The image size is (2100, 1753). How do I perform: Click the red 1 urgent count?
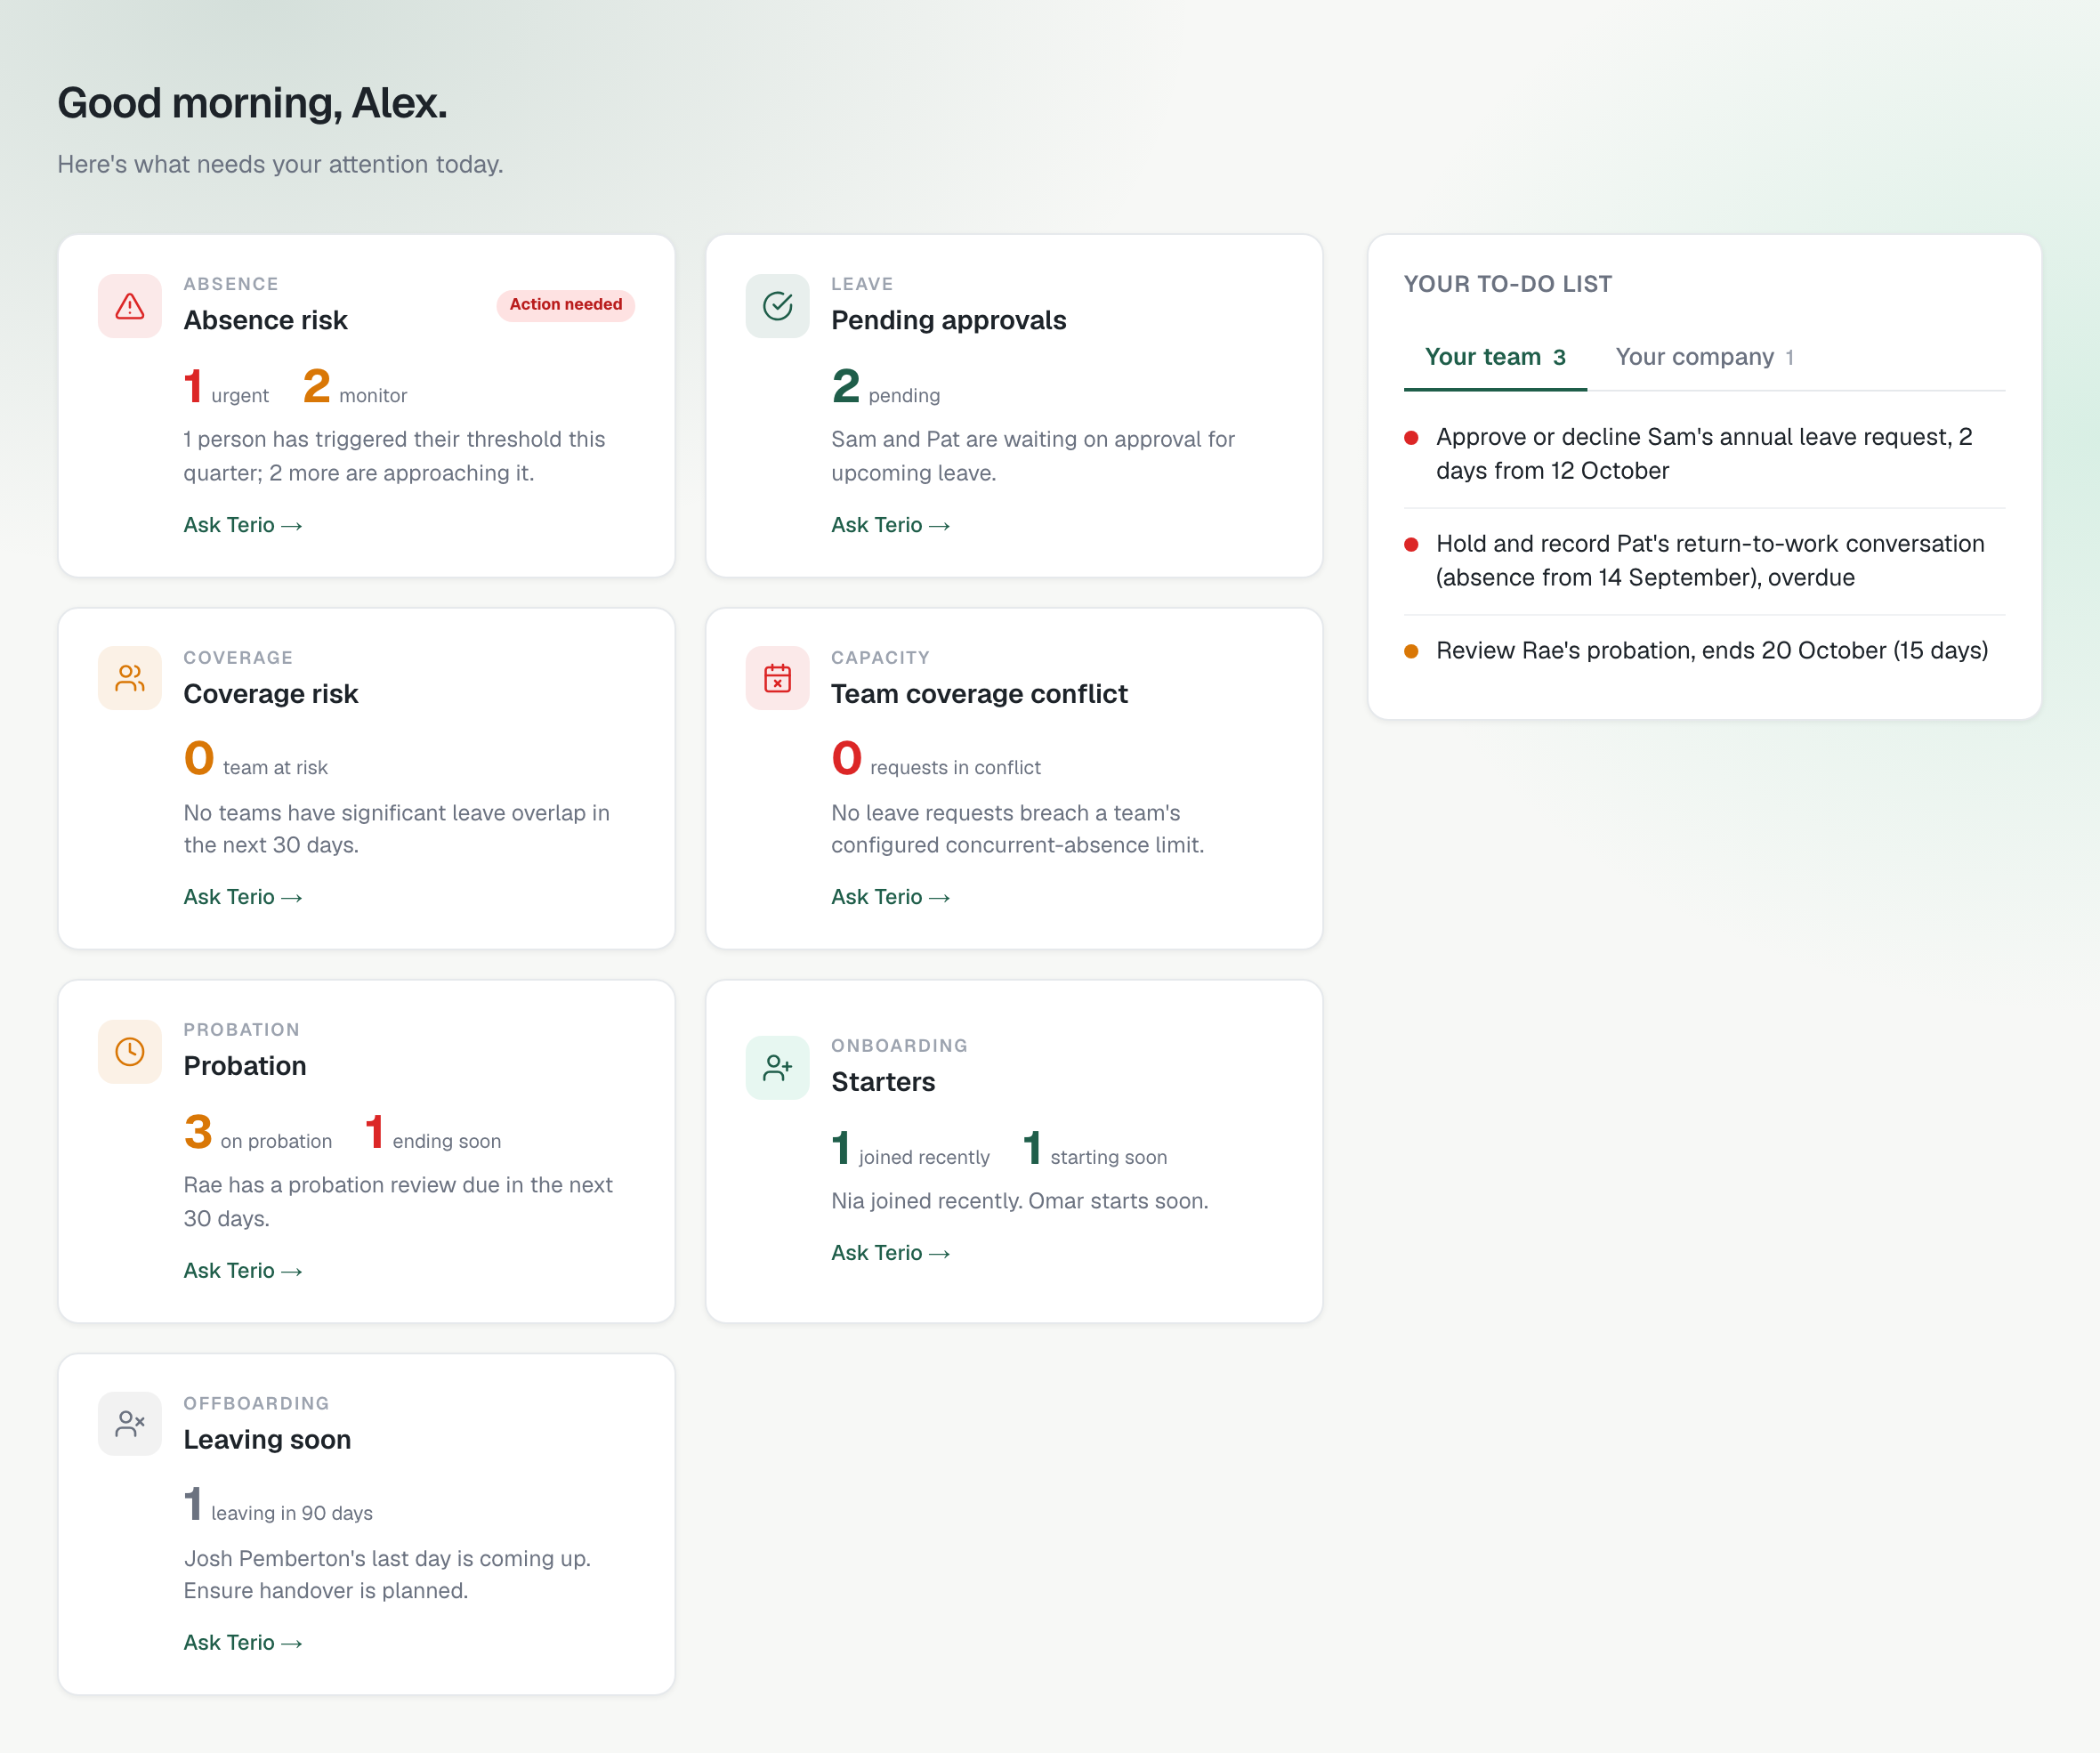pyautogui.click(x=226, y=387)
